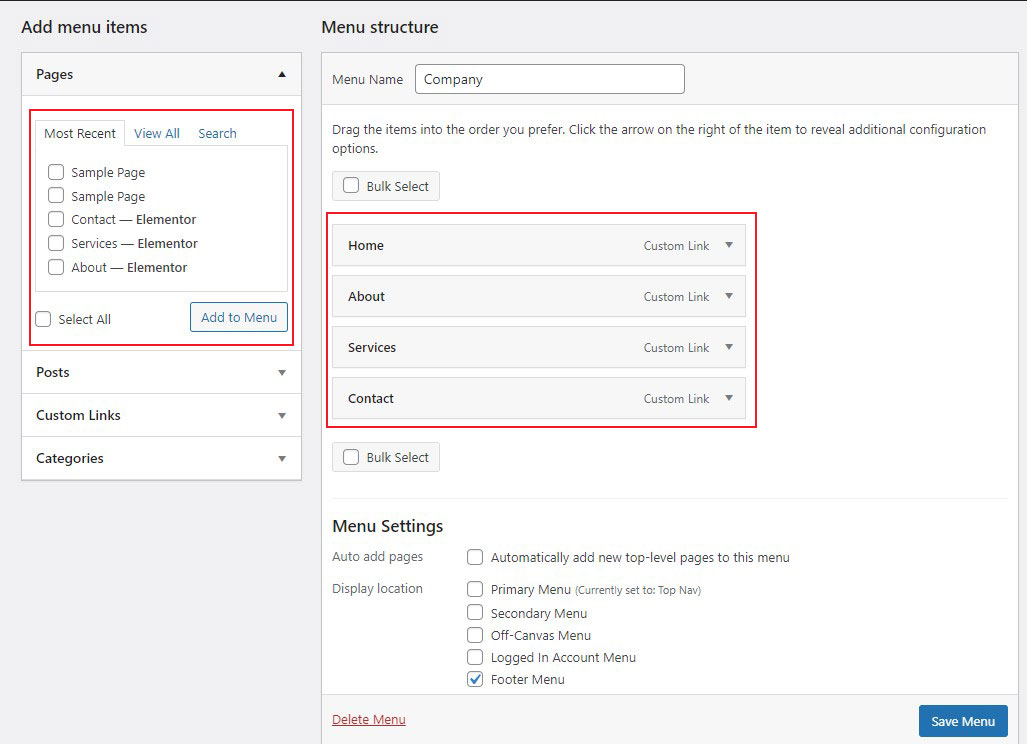Viewport: 1027px width, 744px height.
Task: Switch to the Most Recent tab
Action: tap(80, 134)
